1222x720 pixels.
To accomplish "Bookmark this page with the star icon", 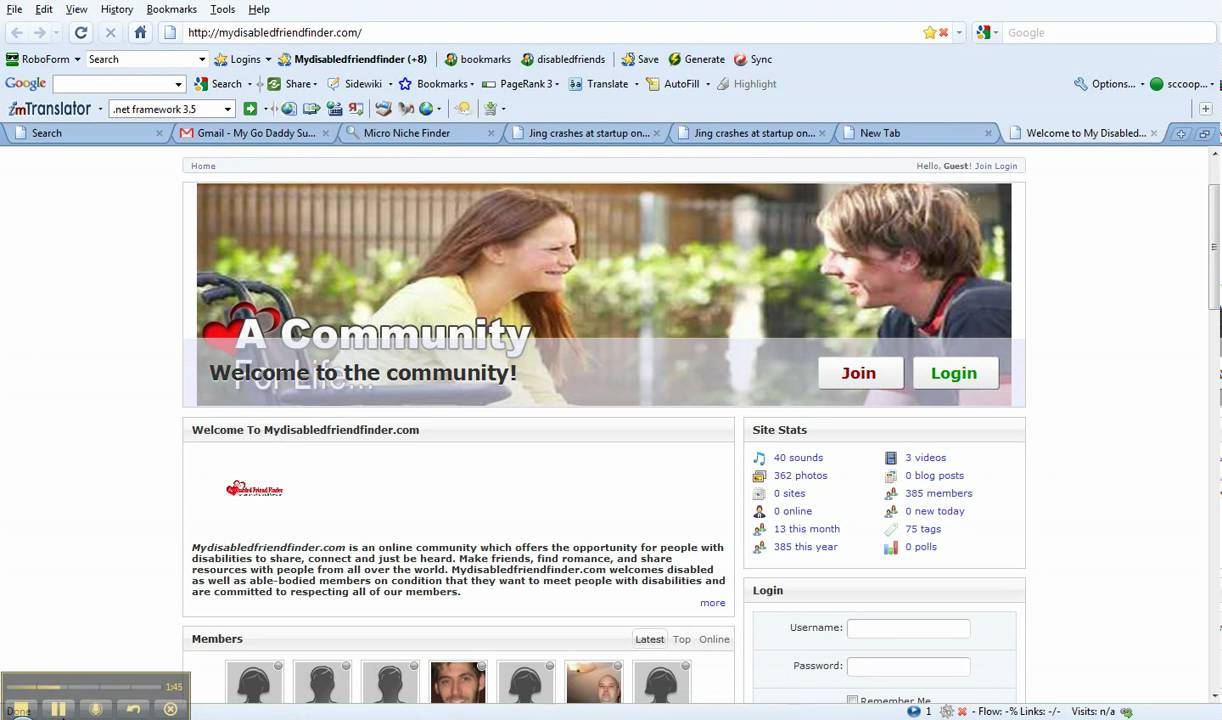I will pyautogui.click(x=930, y=32).
